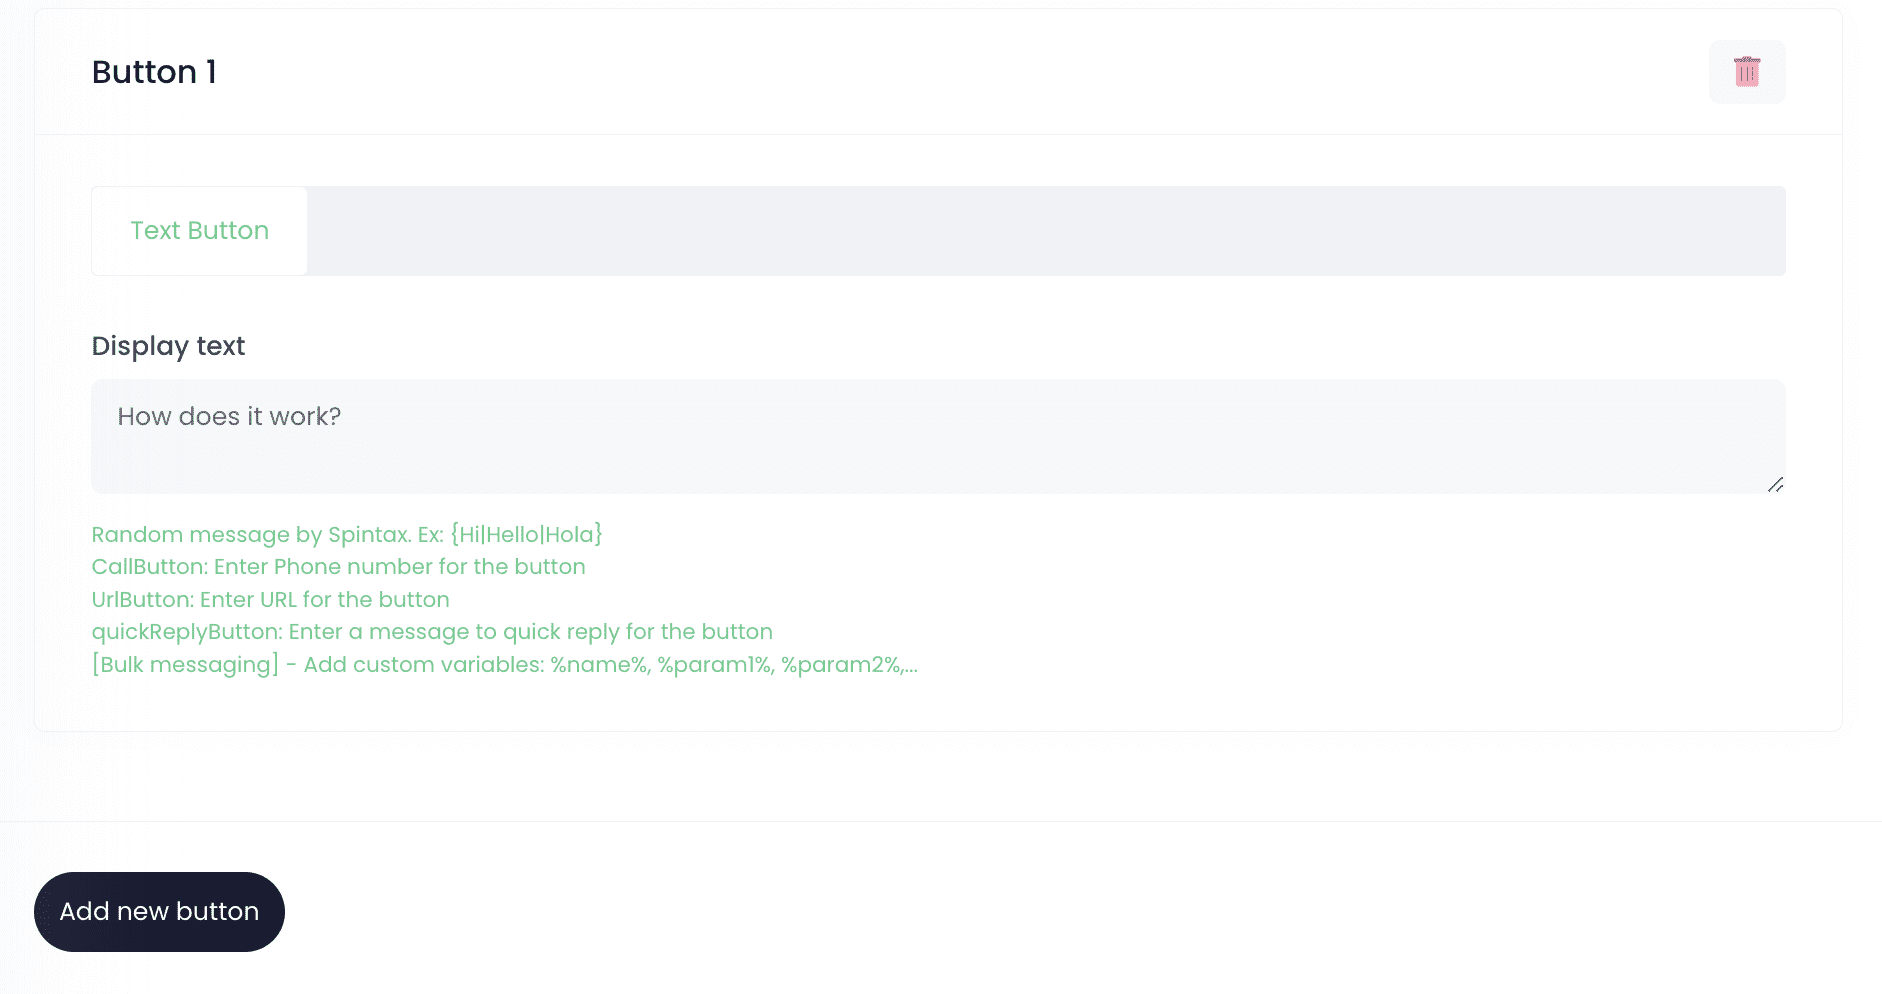
Task: Click the empty gray tab bar area
Action: click(x=1045, y=231)
